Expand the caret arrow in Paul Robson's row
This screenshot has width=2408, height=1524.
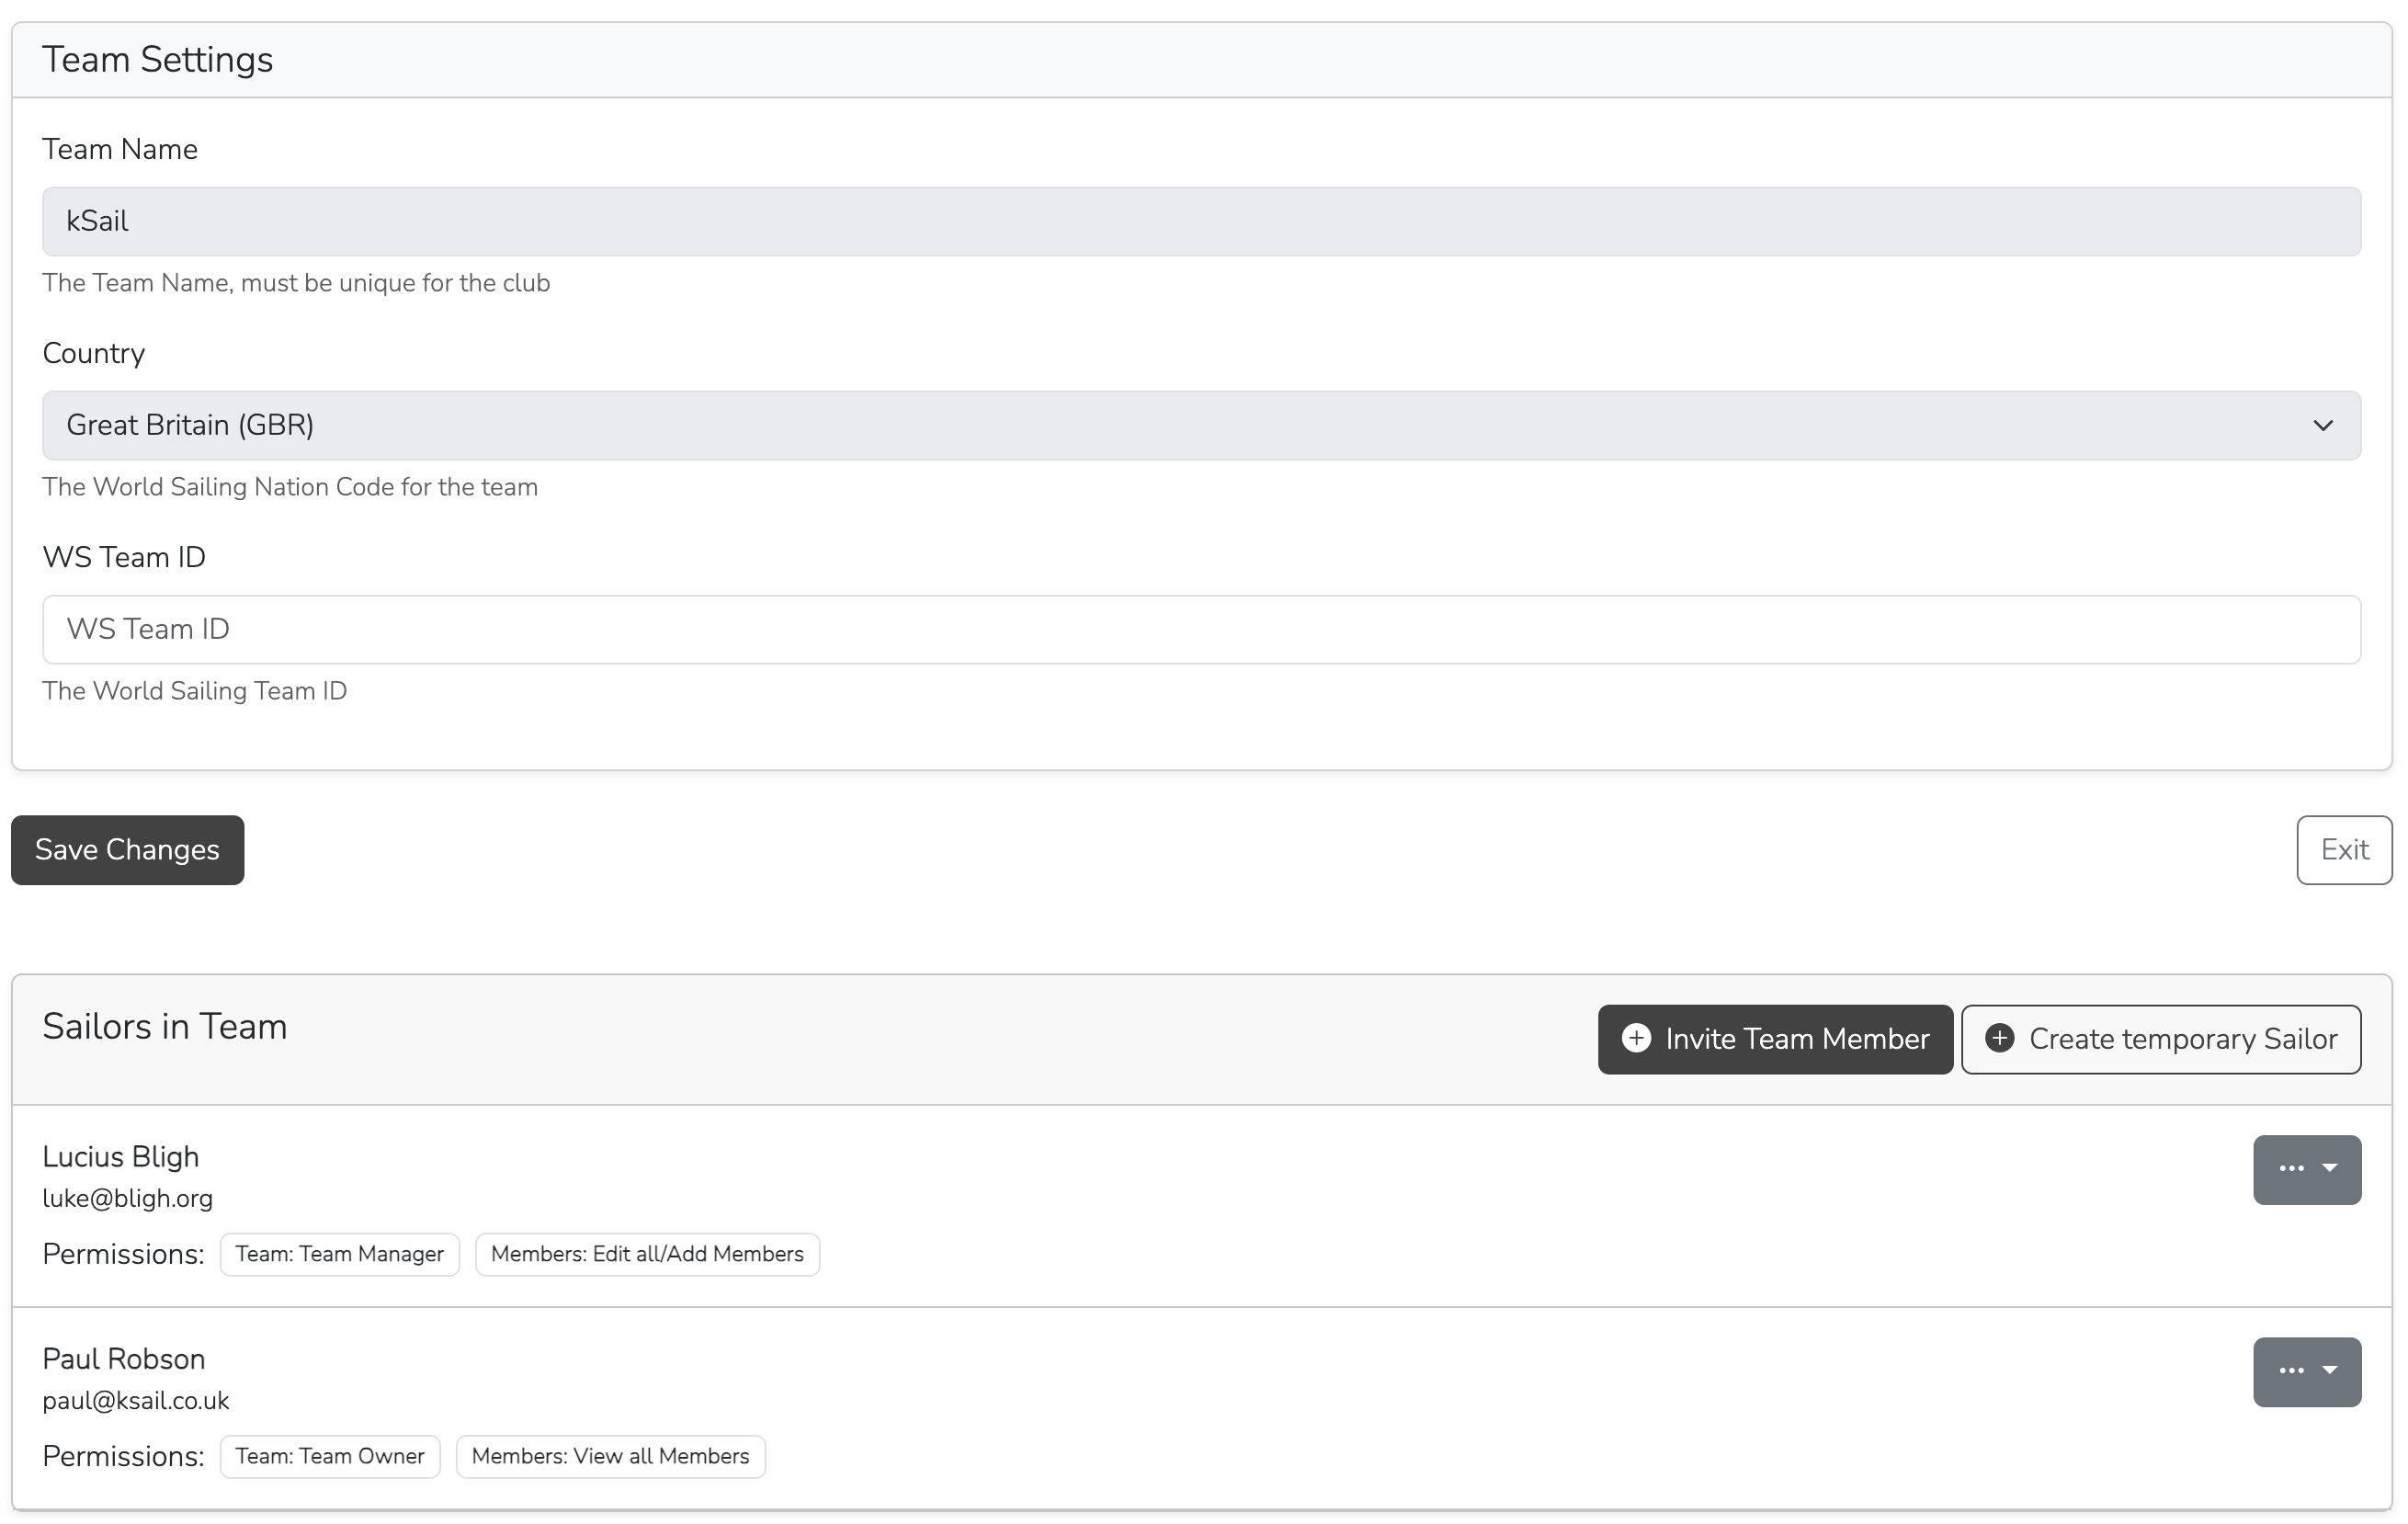pyautogui.click(x=2329, y=1371)
